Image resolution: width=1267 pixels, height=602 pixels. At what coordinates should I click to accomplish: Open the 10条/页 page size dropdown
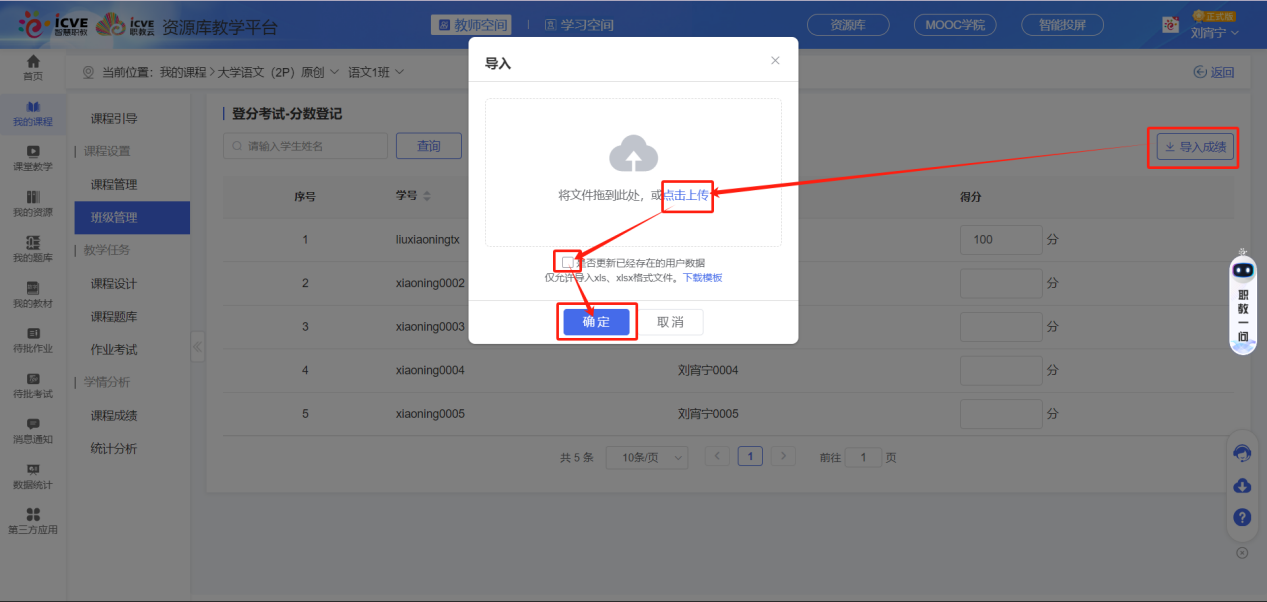(646, 456)
